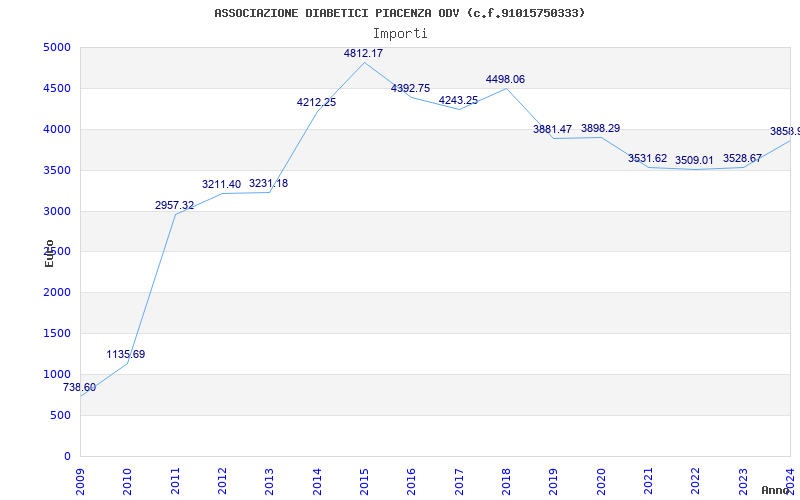Click the 2013 x-axis year label
Viewport: 800px width, 500px height.
point(269,482)
